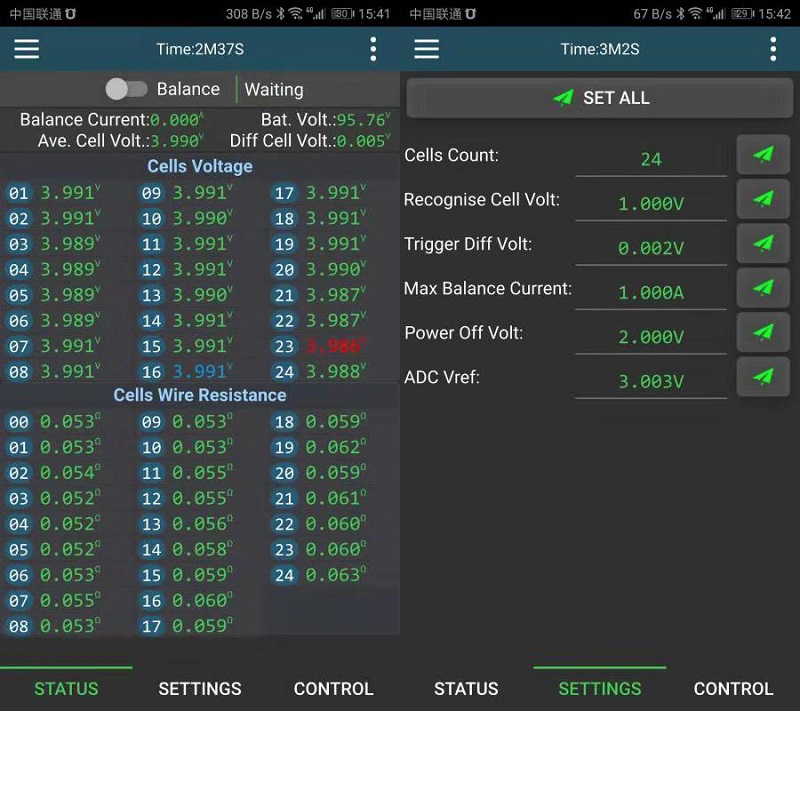The image size is (800, 800).
Task: Tap the Waiting status label
Action: 274,90
